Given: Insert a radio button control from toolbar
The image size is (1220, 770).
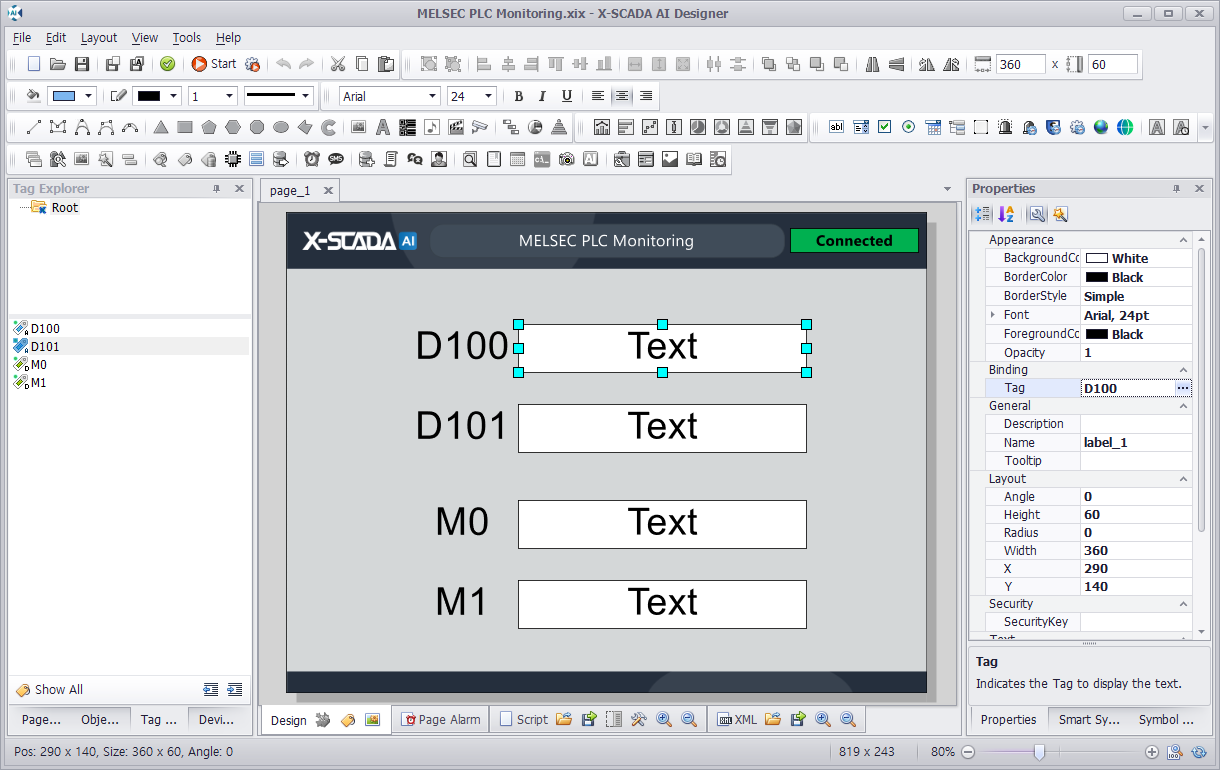Looking at the screenshot, I should point(909,127).
